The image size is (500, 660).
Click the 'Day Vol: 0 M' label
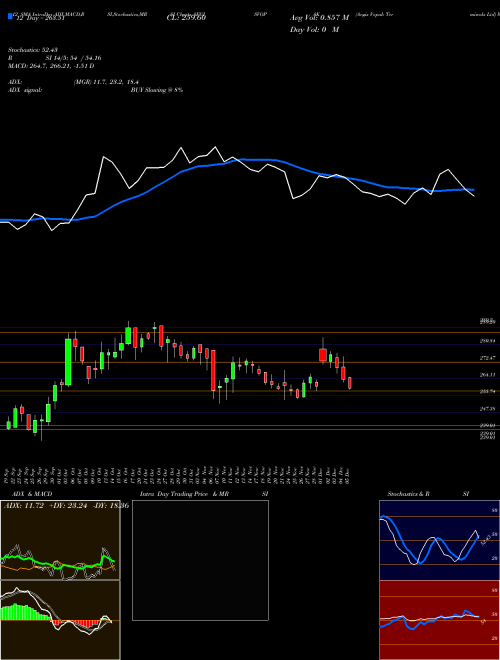click(314, 30)
